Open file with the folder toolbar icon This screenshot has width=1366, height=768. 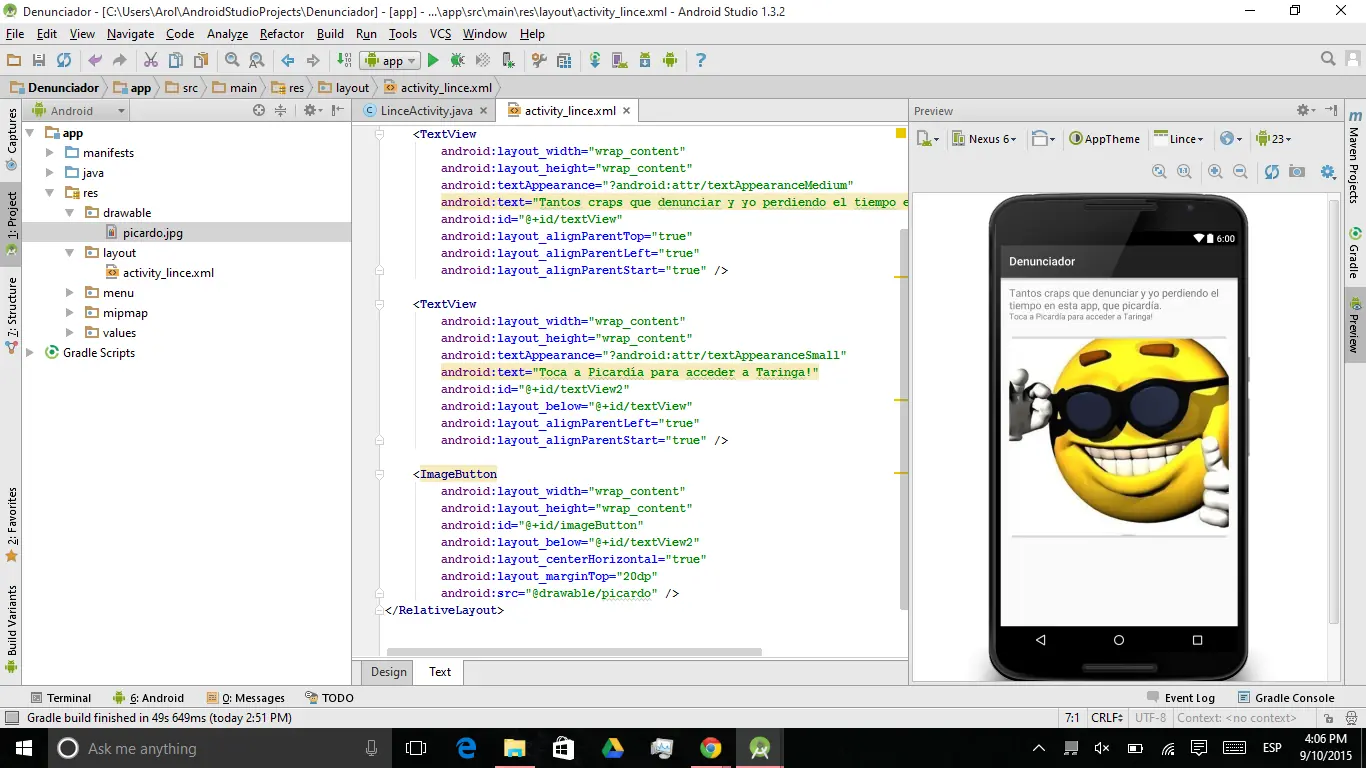14,61
